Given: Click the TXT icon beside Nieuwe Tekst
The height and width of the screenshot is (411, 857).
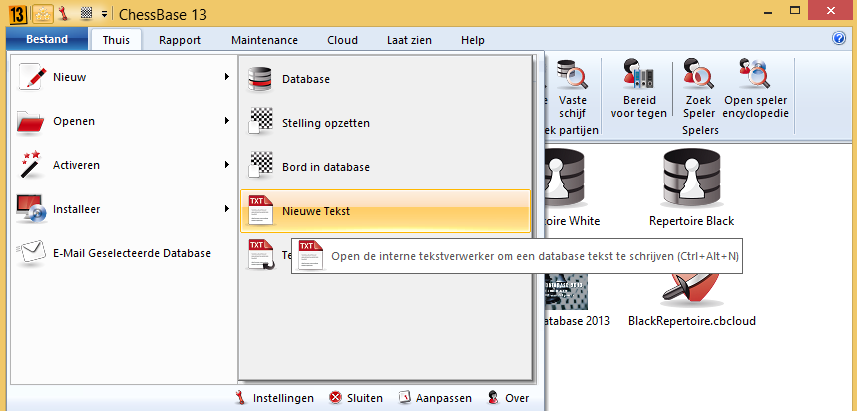Looking at the screenshot, I should pos(260,210).
